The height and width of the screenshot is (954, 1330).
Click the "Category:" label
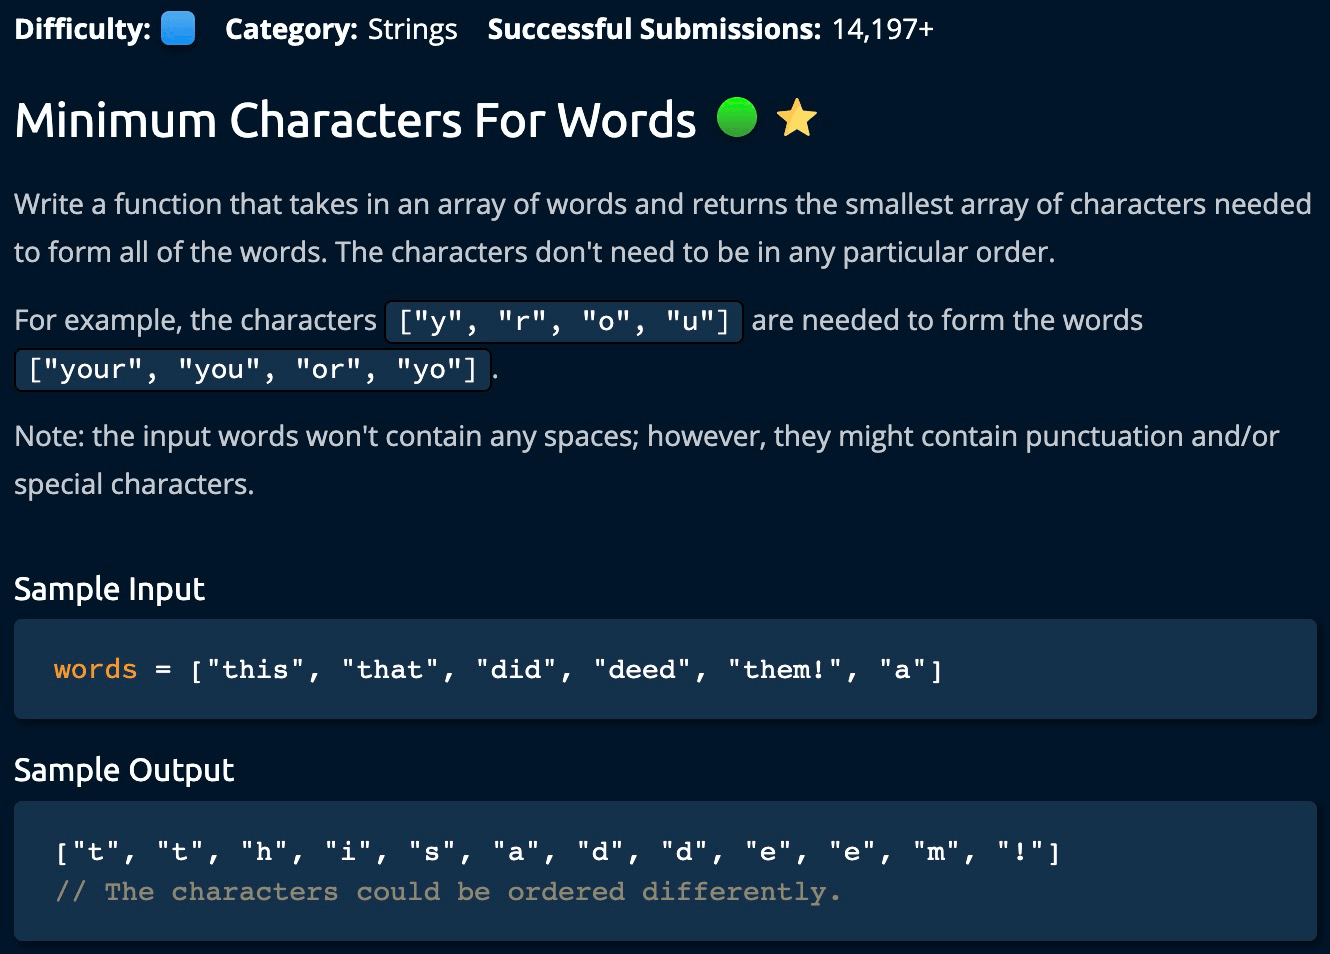[291, 29]
